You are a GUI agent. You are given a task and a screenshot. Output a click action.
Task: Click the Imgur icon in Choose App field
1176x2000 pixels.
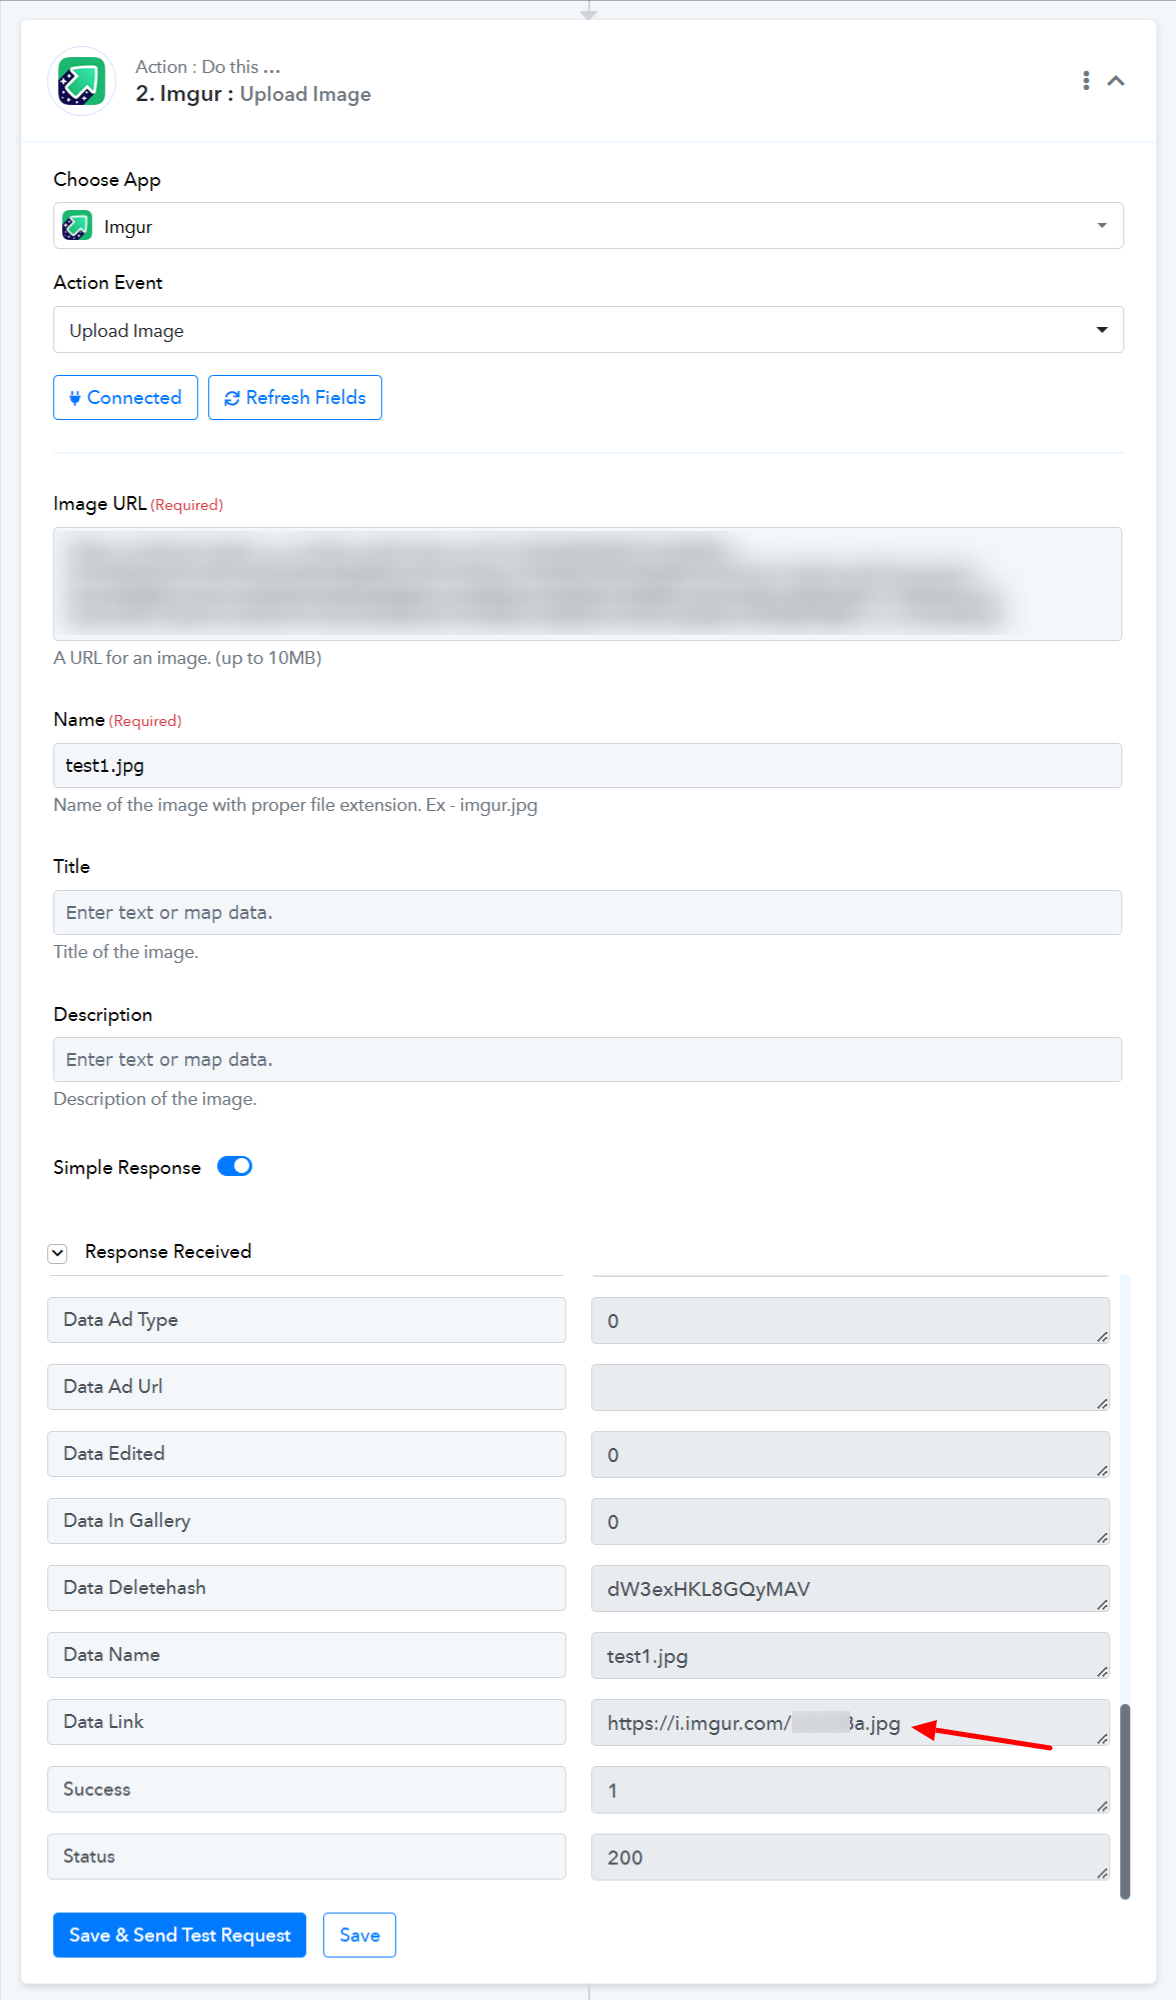[x=77, y=226]
